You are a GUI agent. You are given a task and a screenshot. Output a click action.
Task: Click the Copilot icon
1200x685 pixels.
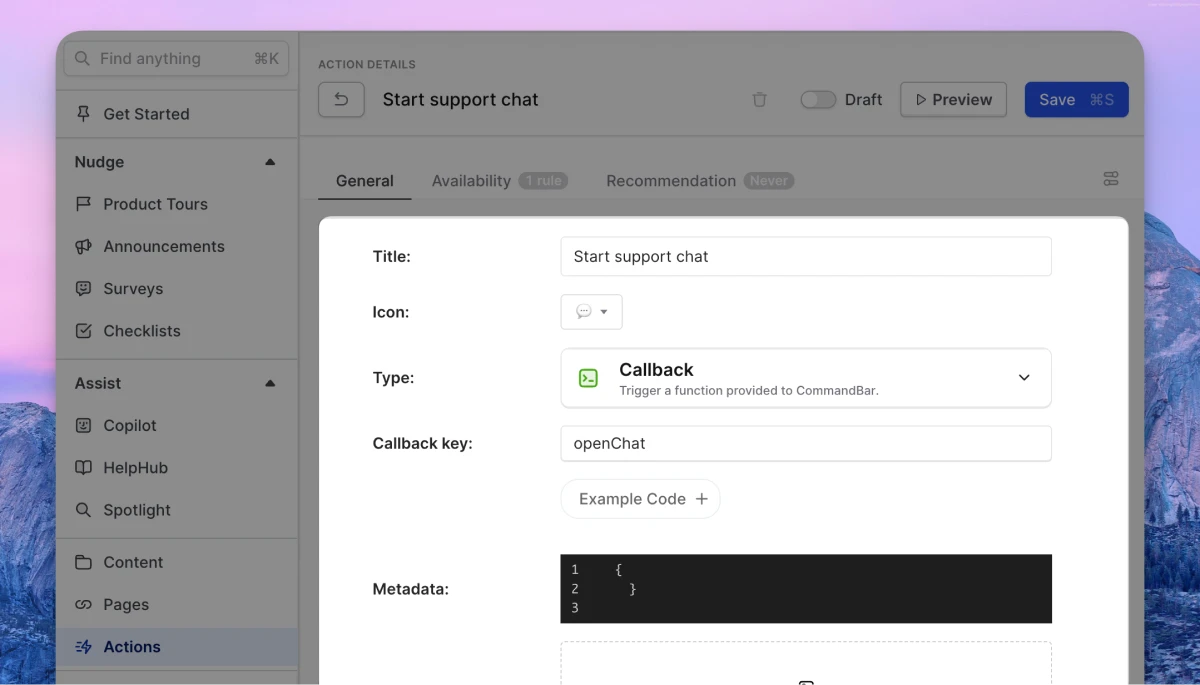point(84,425)
